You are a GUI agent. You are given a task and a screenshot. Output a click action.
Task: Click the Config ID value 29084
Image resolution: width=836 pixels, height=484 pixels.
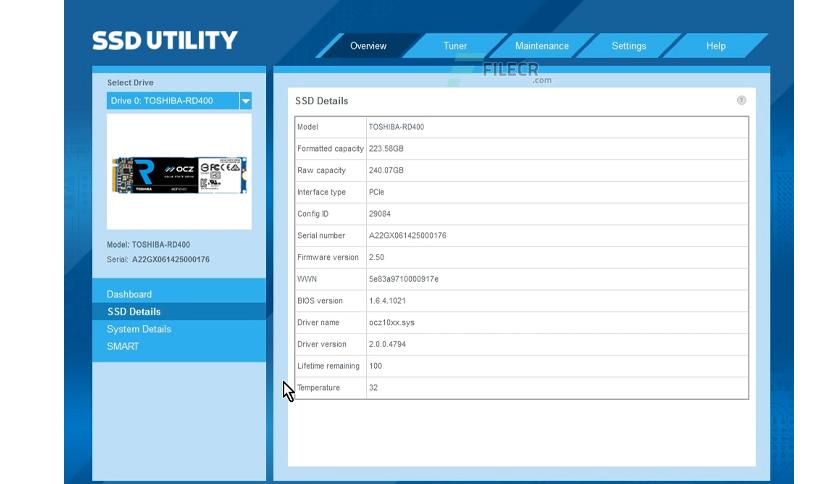(380, 214)
